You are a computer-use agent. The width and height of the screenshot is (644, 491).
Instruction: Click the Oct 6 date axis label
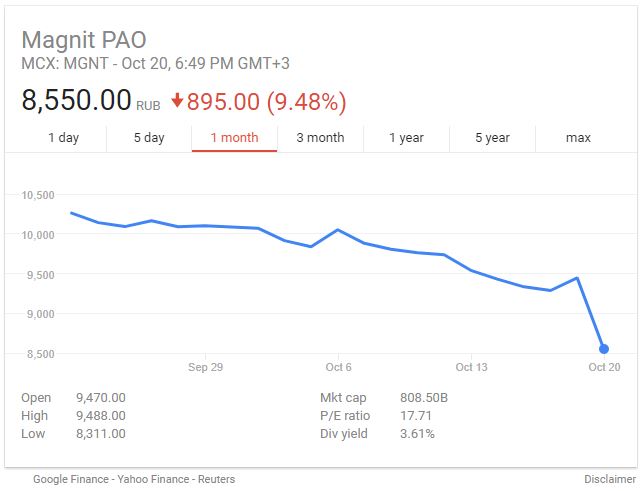pyautogui.click(x=338, y=367)
